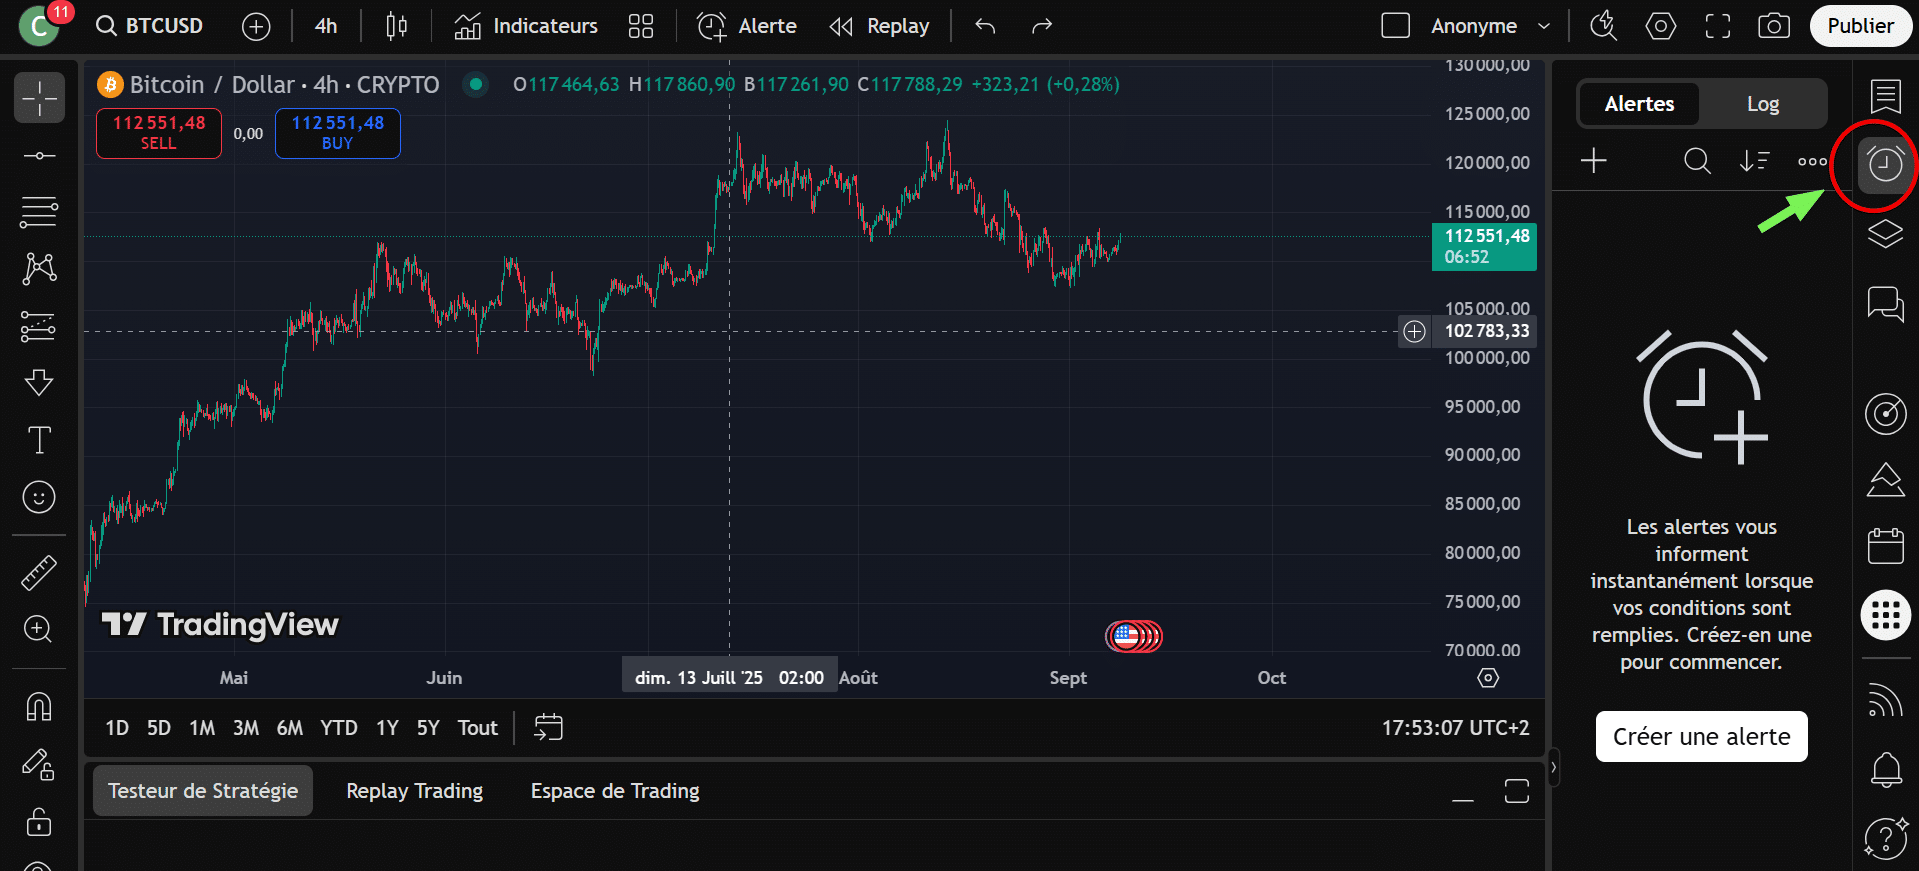Open the alerts clock icon in right sidebar
The height and width of the screenshot is (871, 1919).
tap(1885, 164)
